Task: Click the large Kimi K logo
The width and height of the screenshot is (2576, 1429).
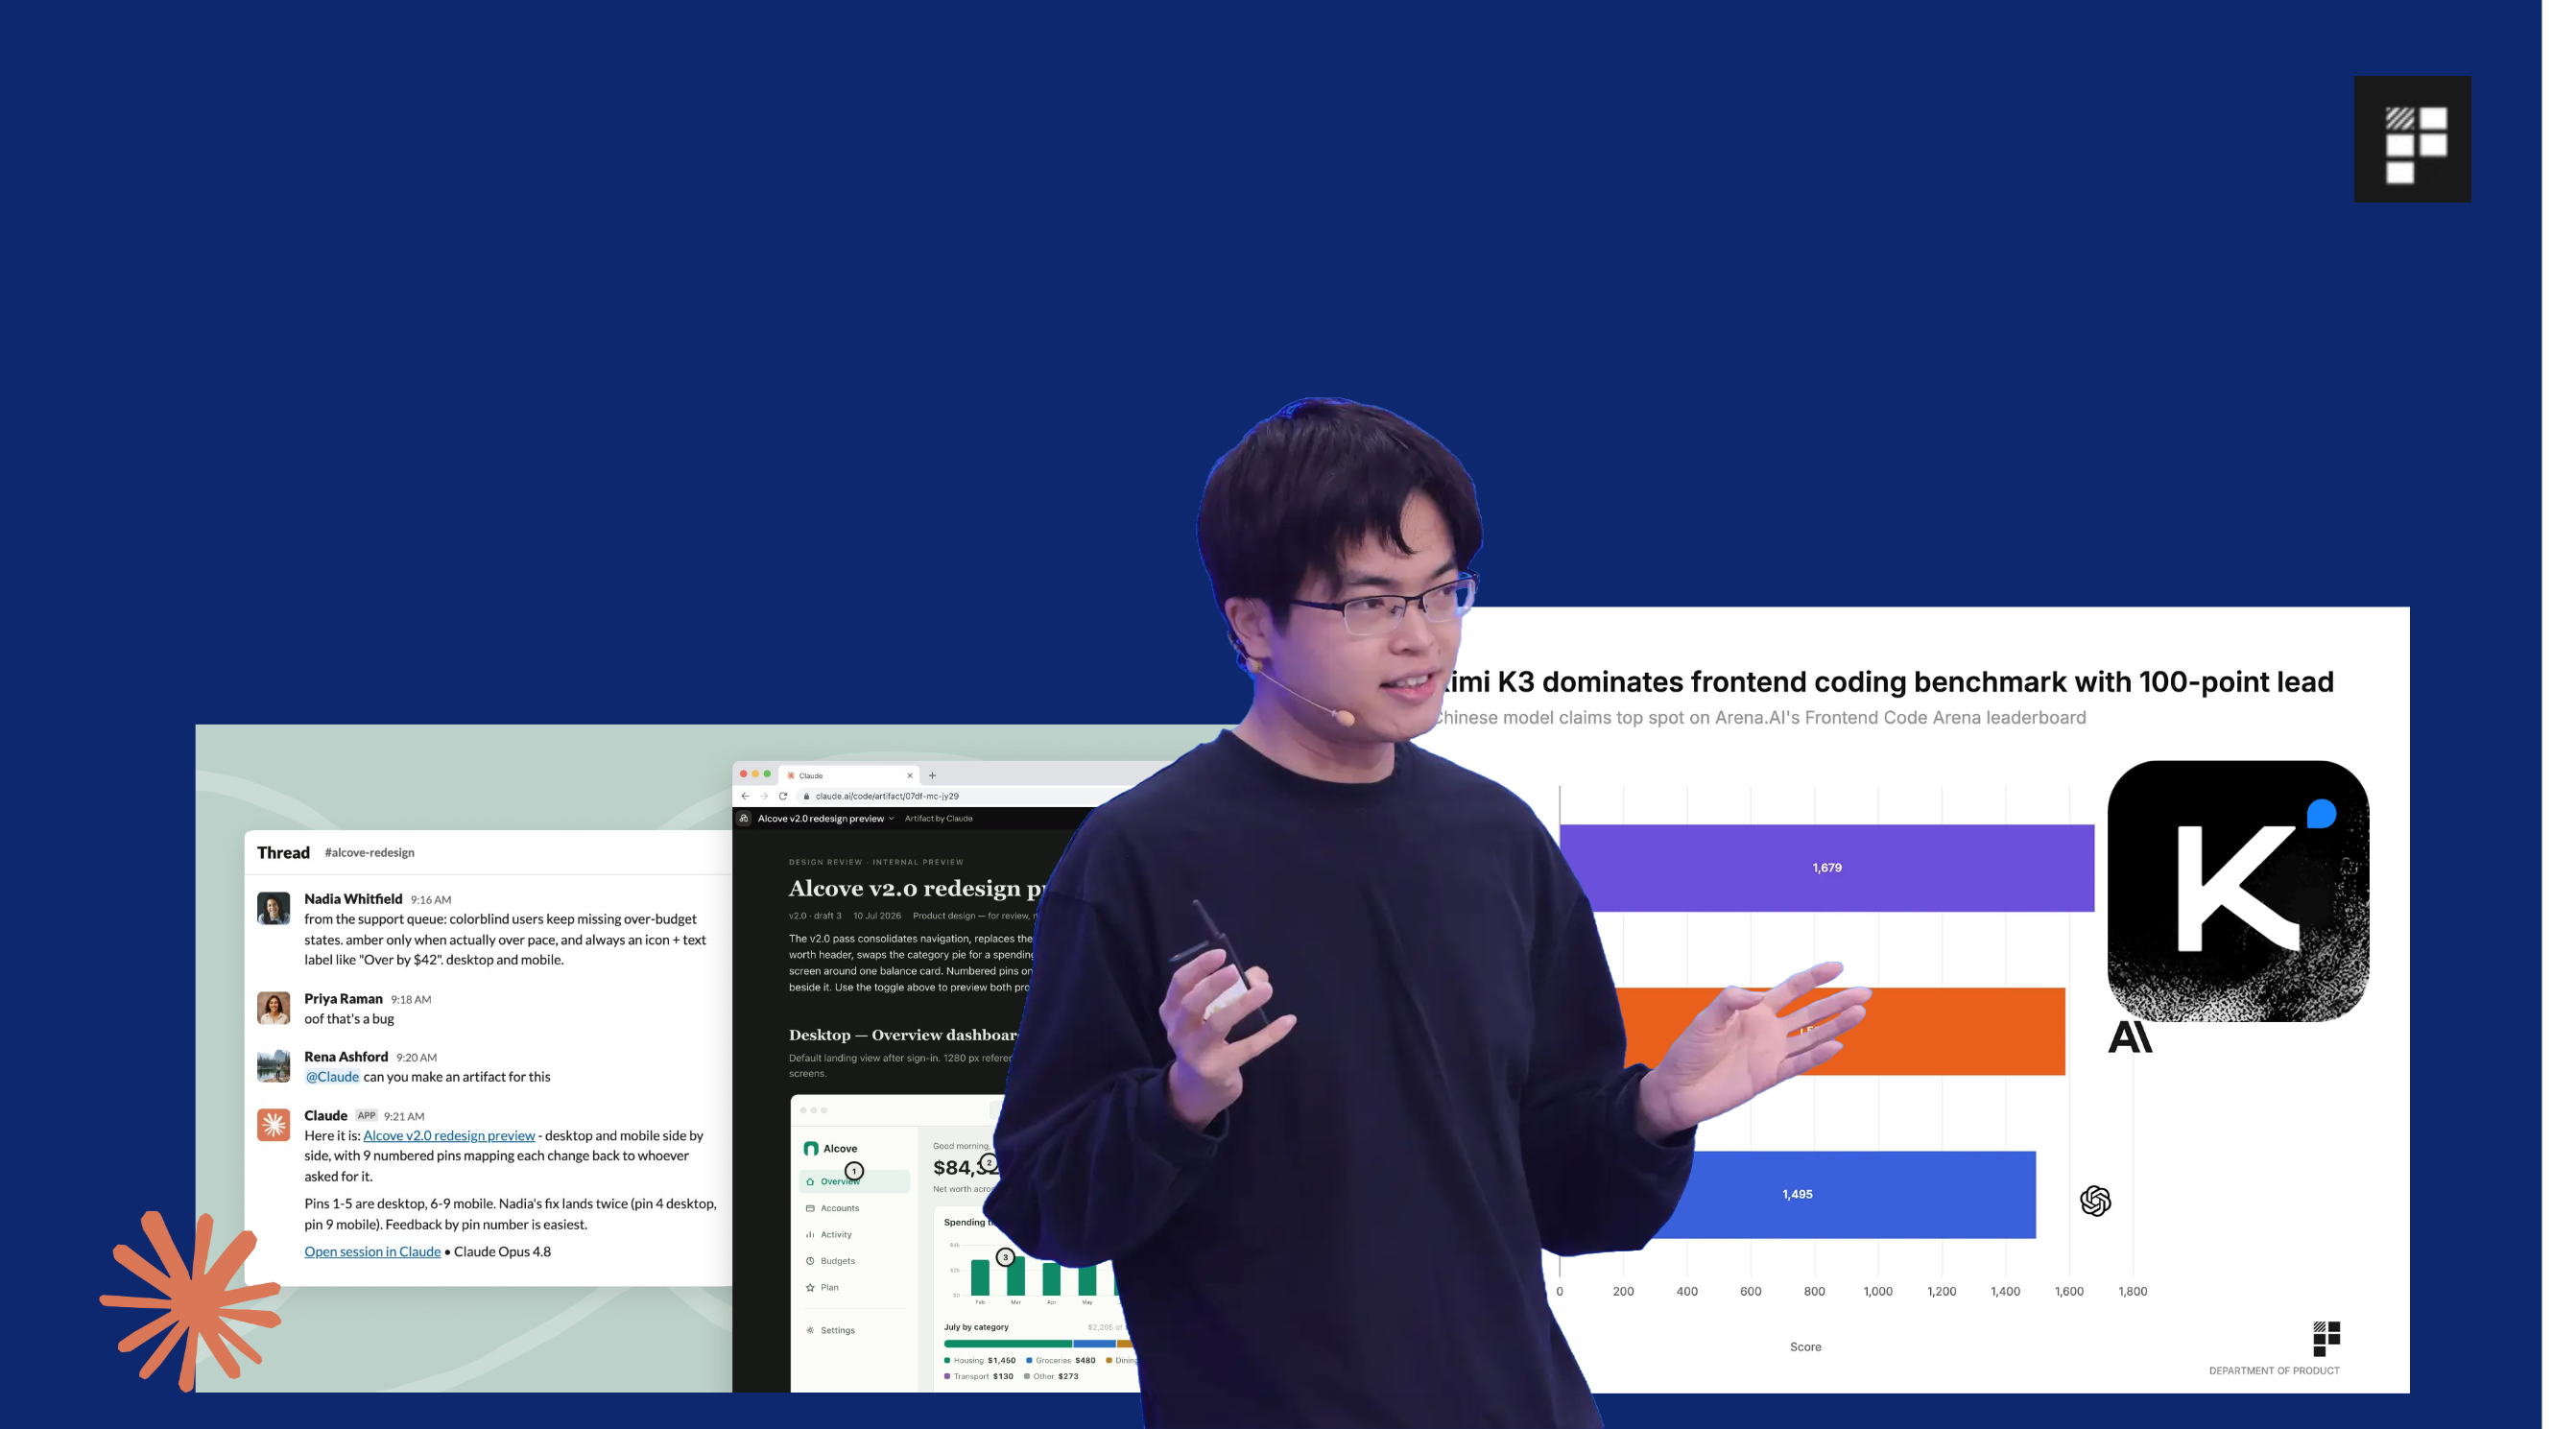Action: point(2237,891)
